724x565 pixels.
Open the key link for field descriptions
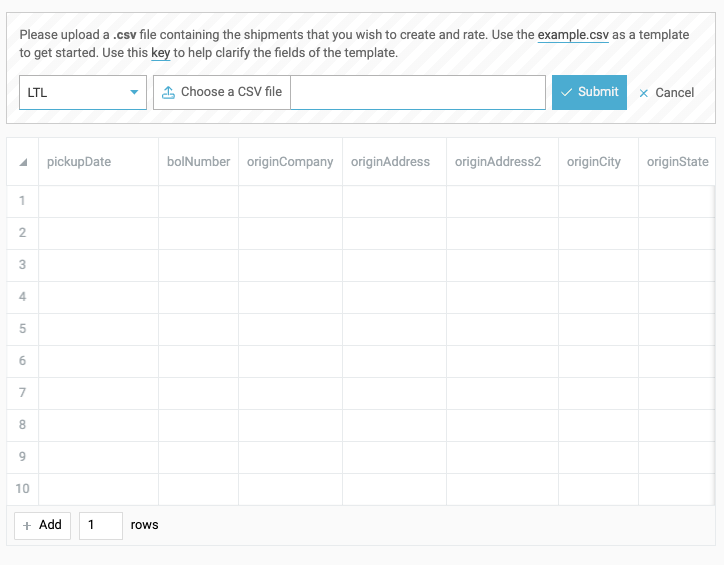(x=160, y=53)
